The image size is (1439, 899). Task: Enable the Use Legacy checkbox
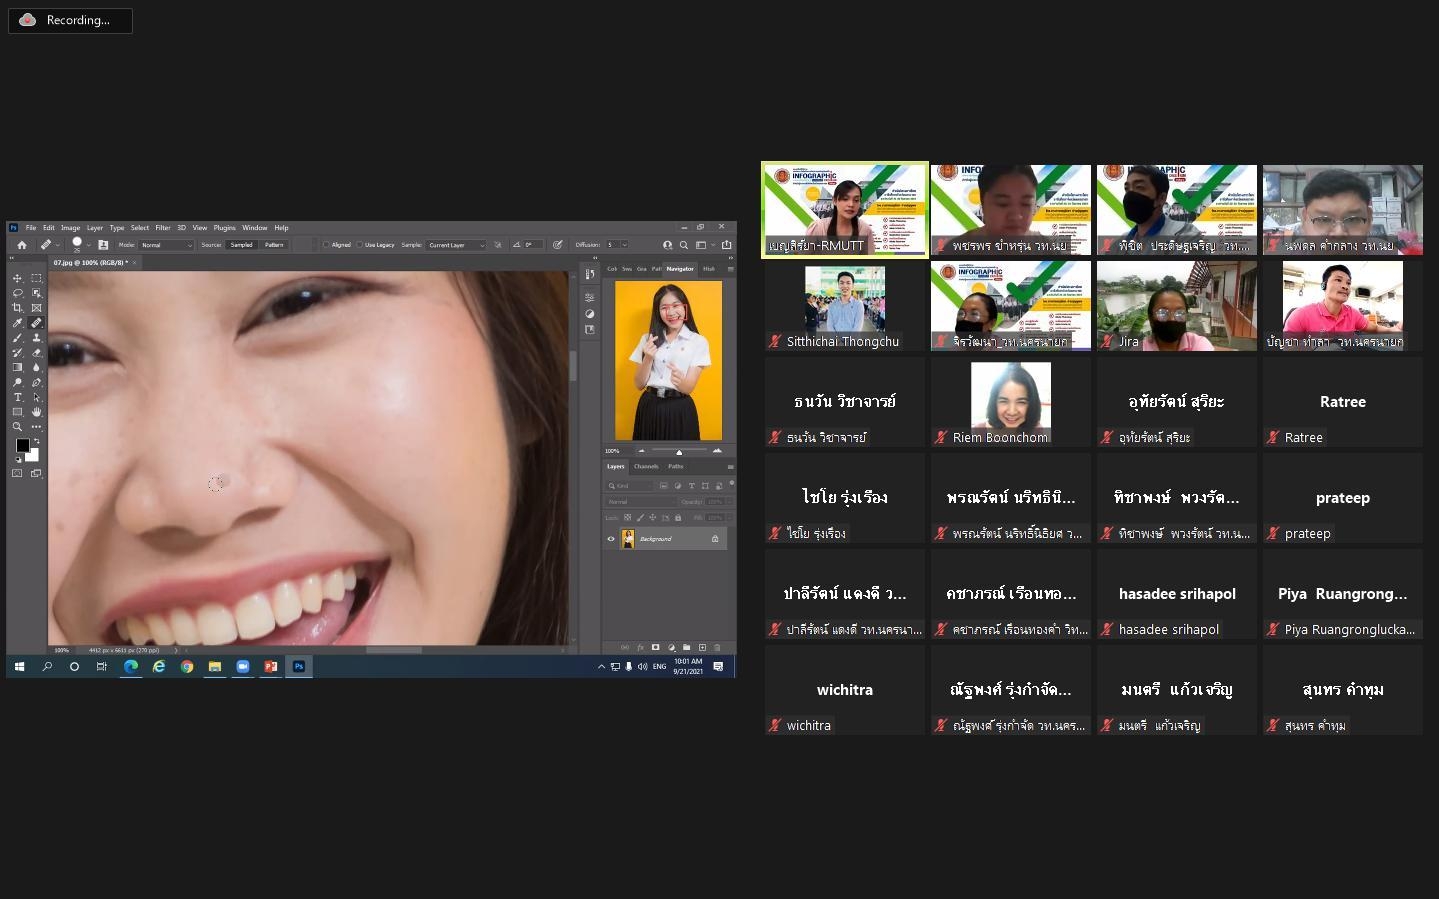click(x=359, y=245)
